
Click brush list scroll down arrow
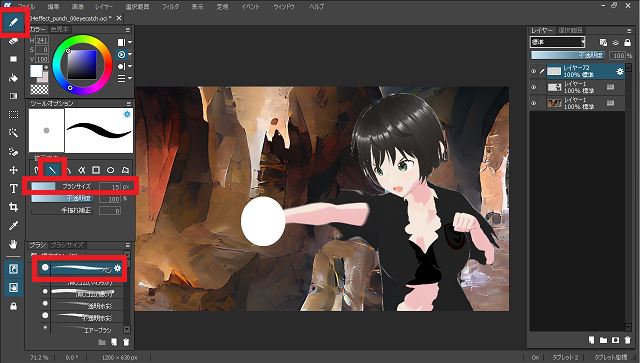[127, 329]
